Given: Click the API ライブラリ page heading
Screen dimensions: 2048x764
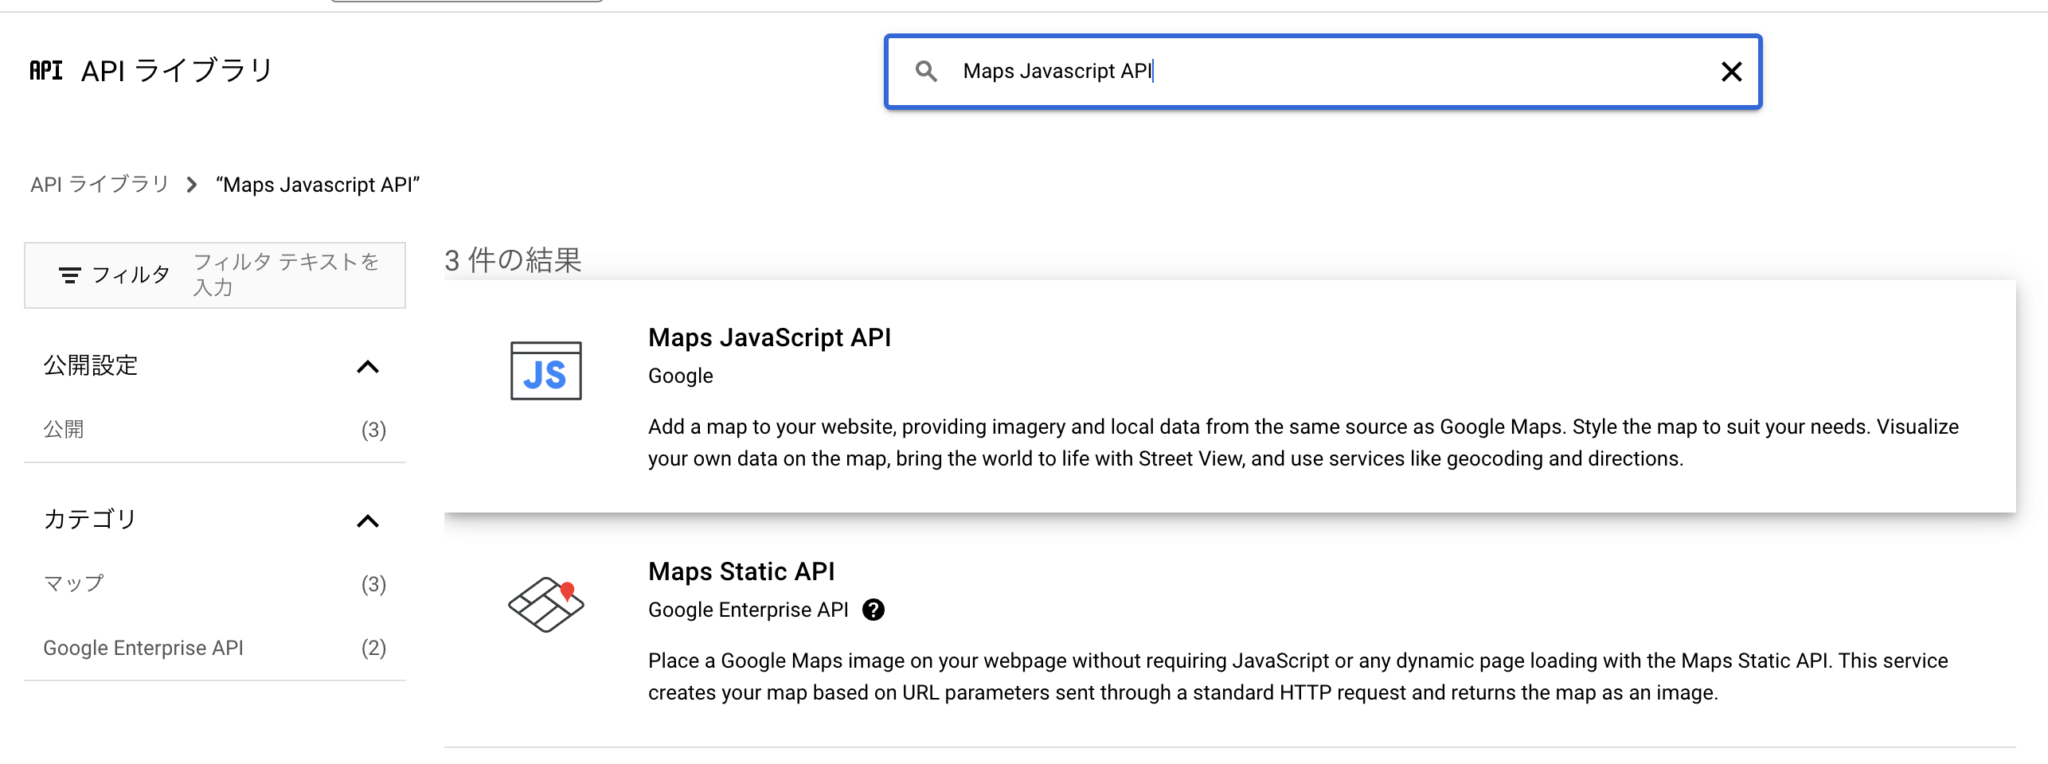Looking at the screenshot, I should coord(177,70).
